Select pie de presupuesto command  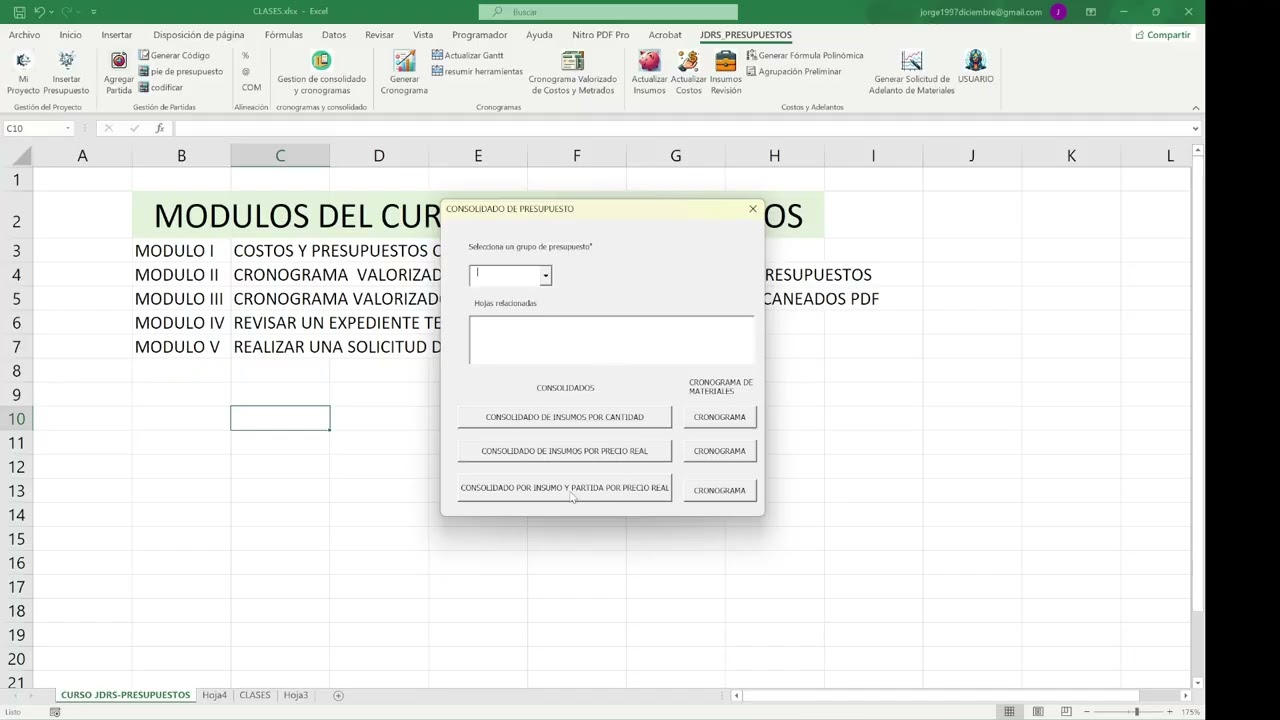click(180, 72)
